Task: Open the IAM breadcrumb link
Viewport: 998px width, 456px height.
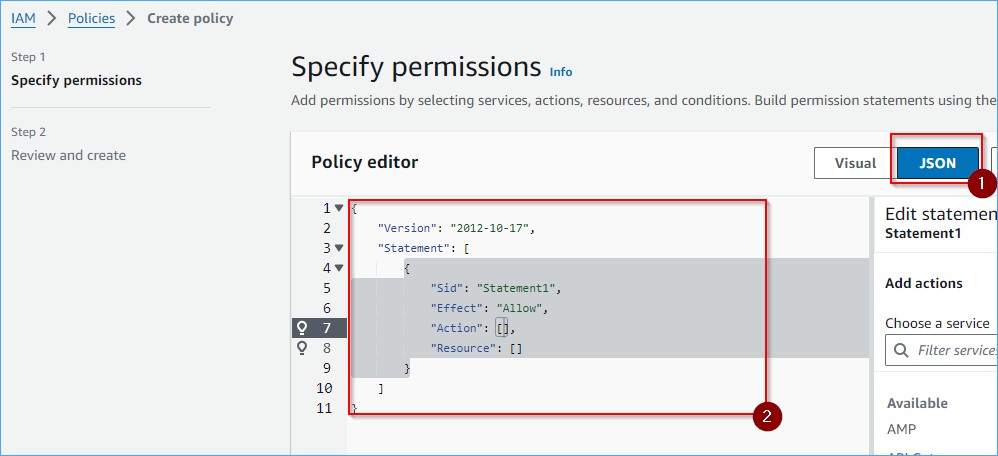Action: point(24,18)
